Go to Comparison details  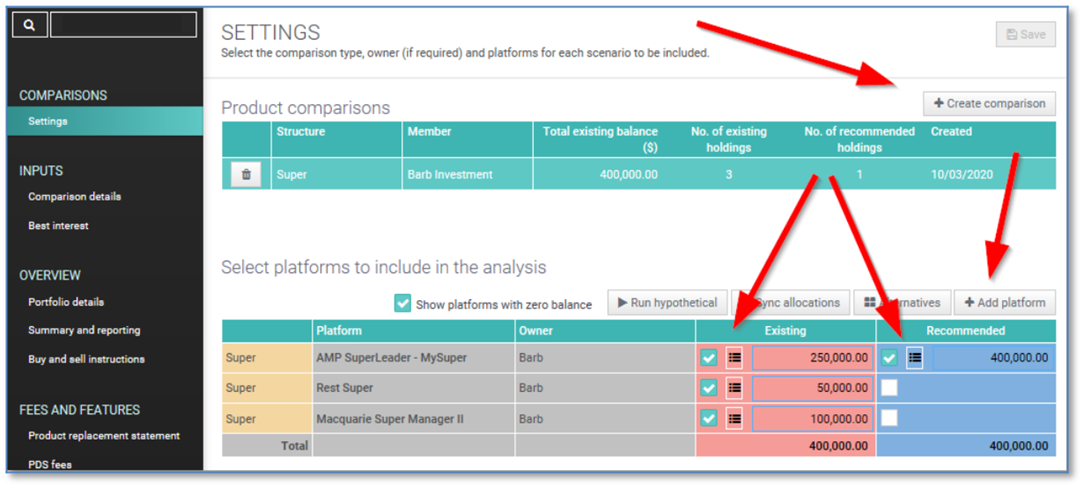pyautogui.click(x=75, y=196)
